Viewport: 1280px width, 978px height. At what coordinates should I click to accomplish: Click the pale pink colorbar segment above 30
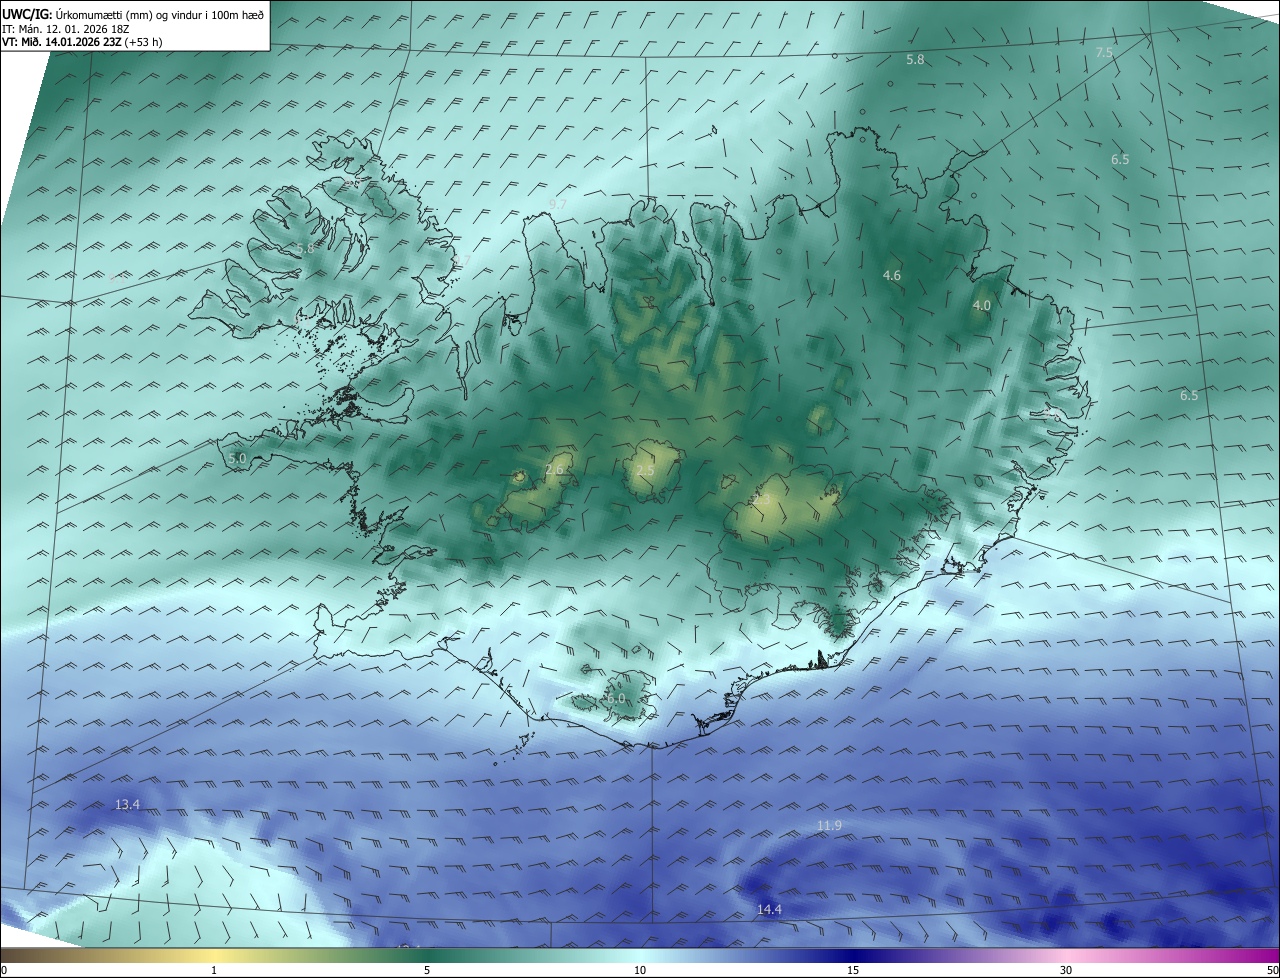pyautogui.click(x=1066, y=955)
